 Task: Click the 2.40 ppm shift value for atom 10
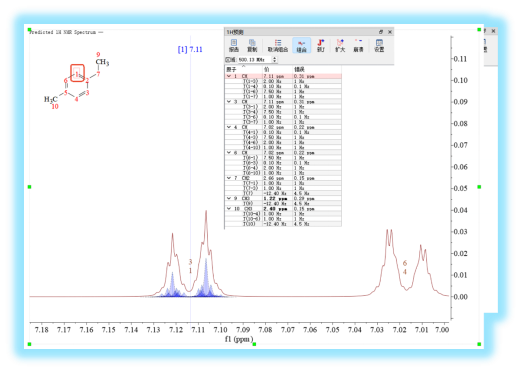tap(276, 209)
